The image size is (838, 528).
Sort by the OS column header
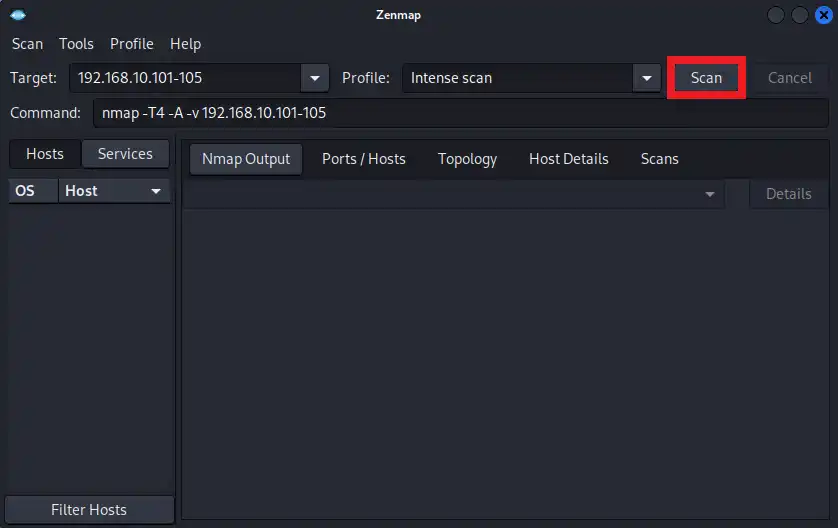tap(33, 191)
